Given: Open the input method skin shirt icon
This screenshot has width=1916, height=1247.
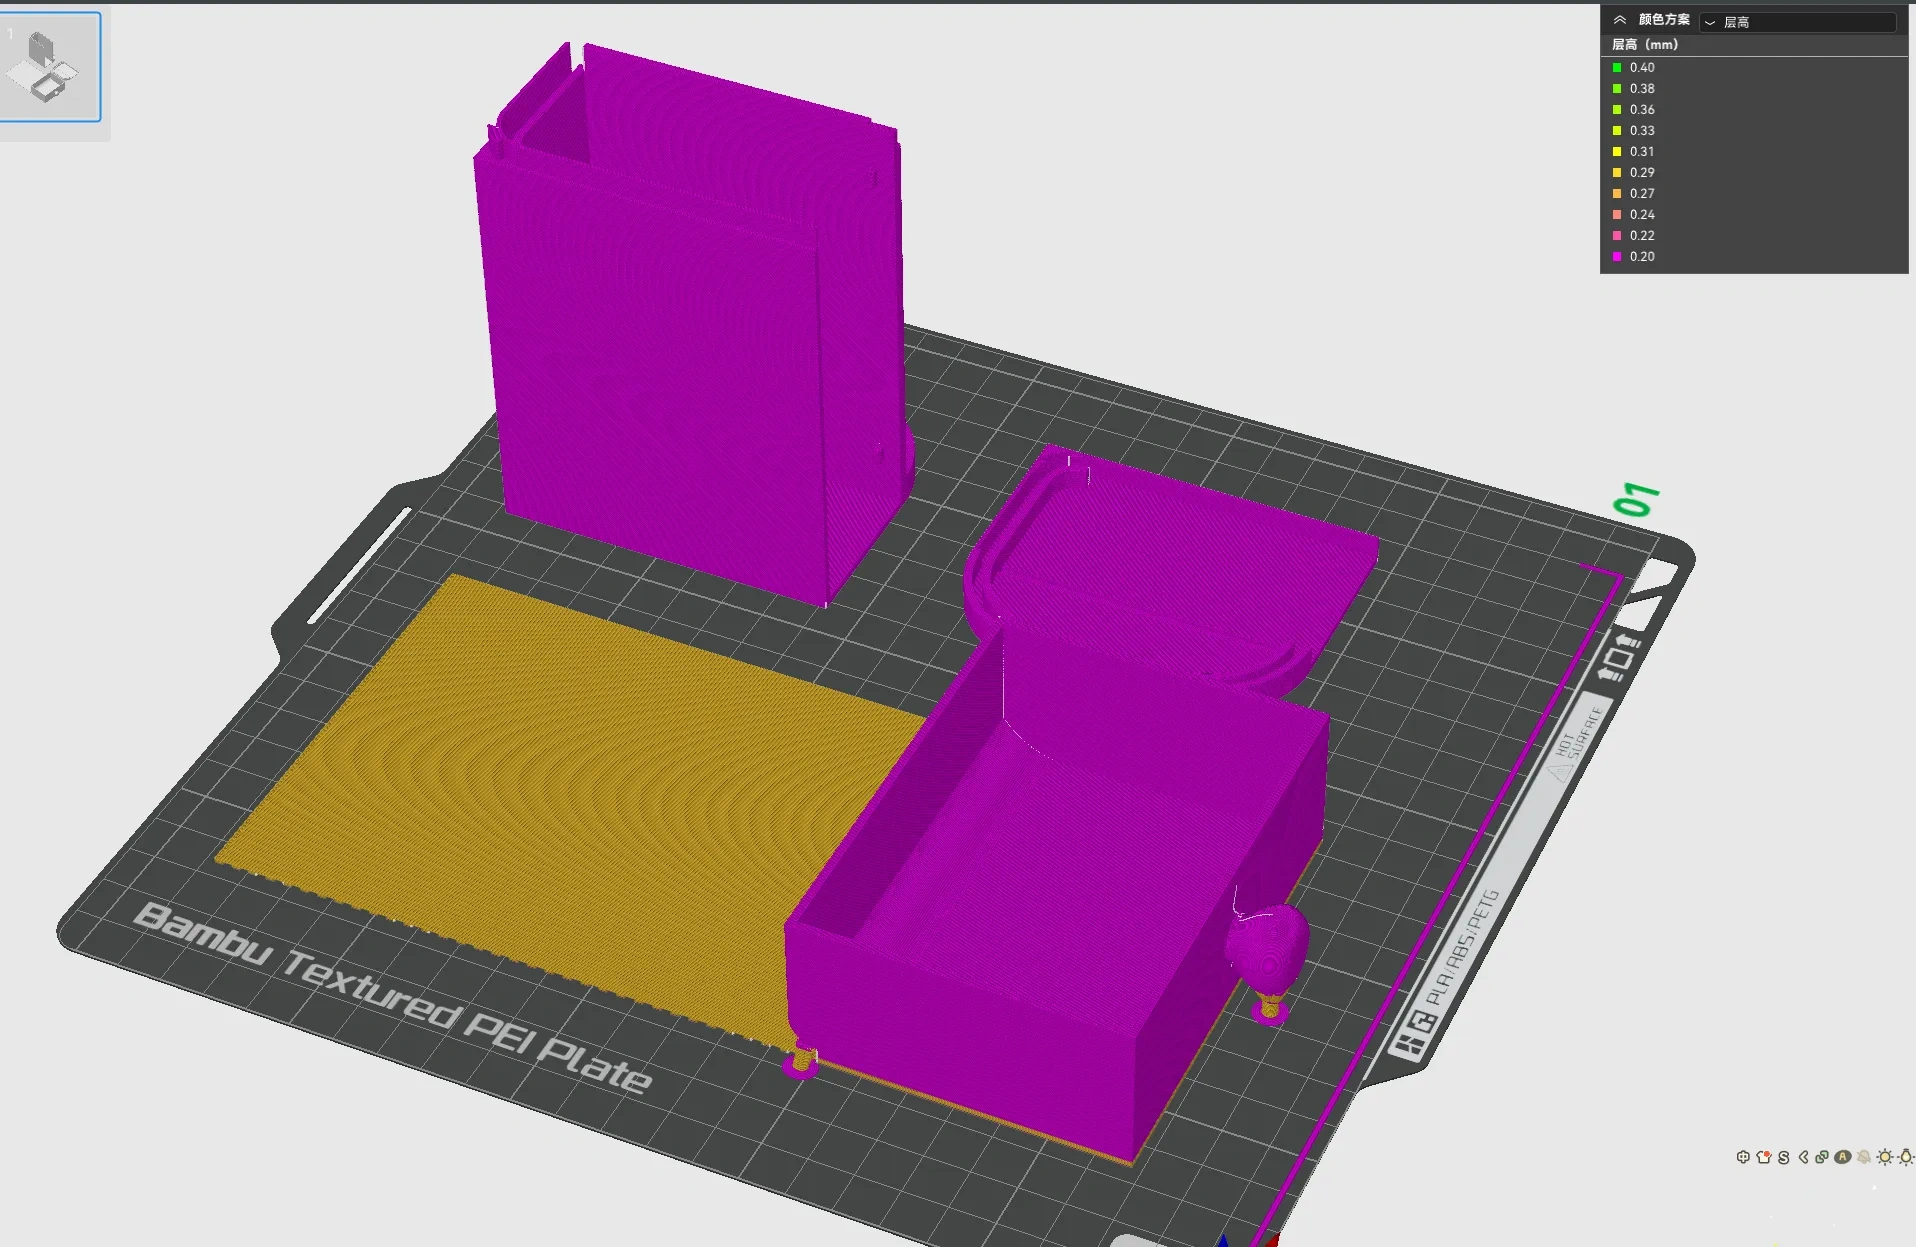Looking at the screenshot, I should pyautogui.click(x=1764, y=1157).
